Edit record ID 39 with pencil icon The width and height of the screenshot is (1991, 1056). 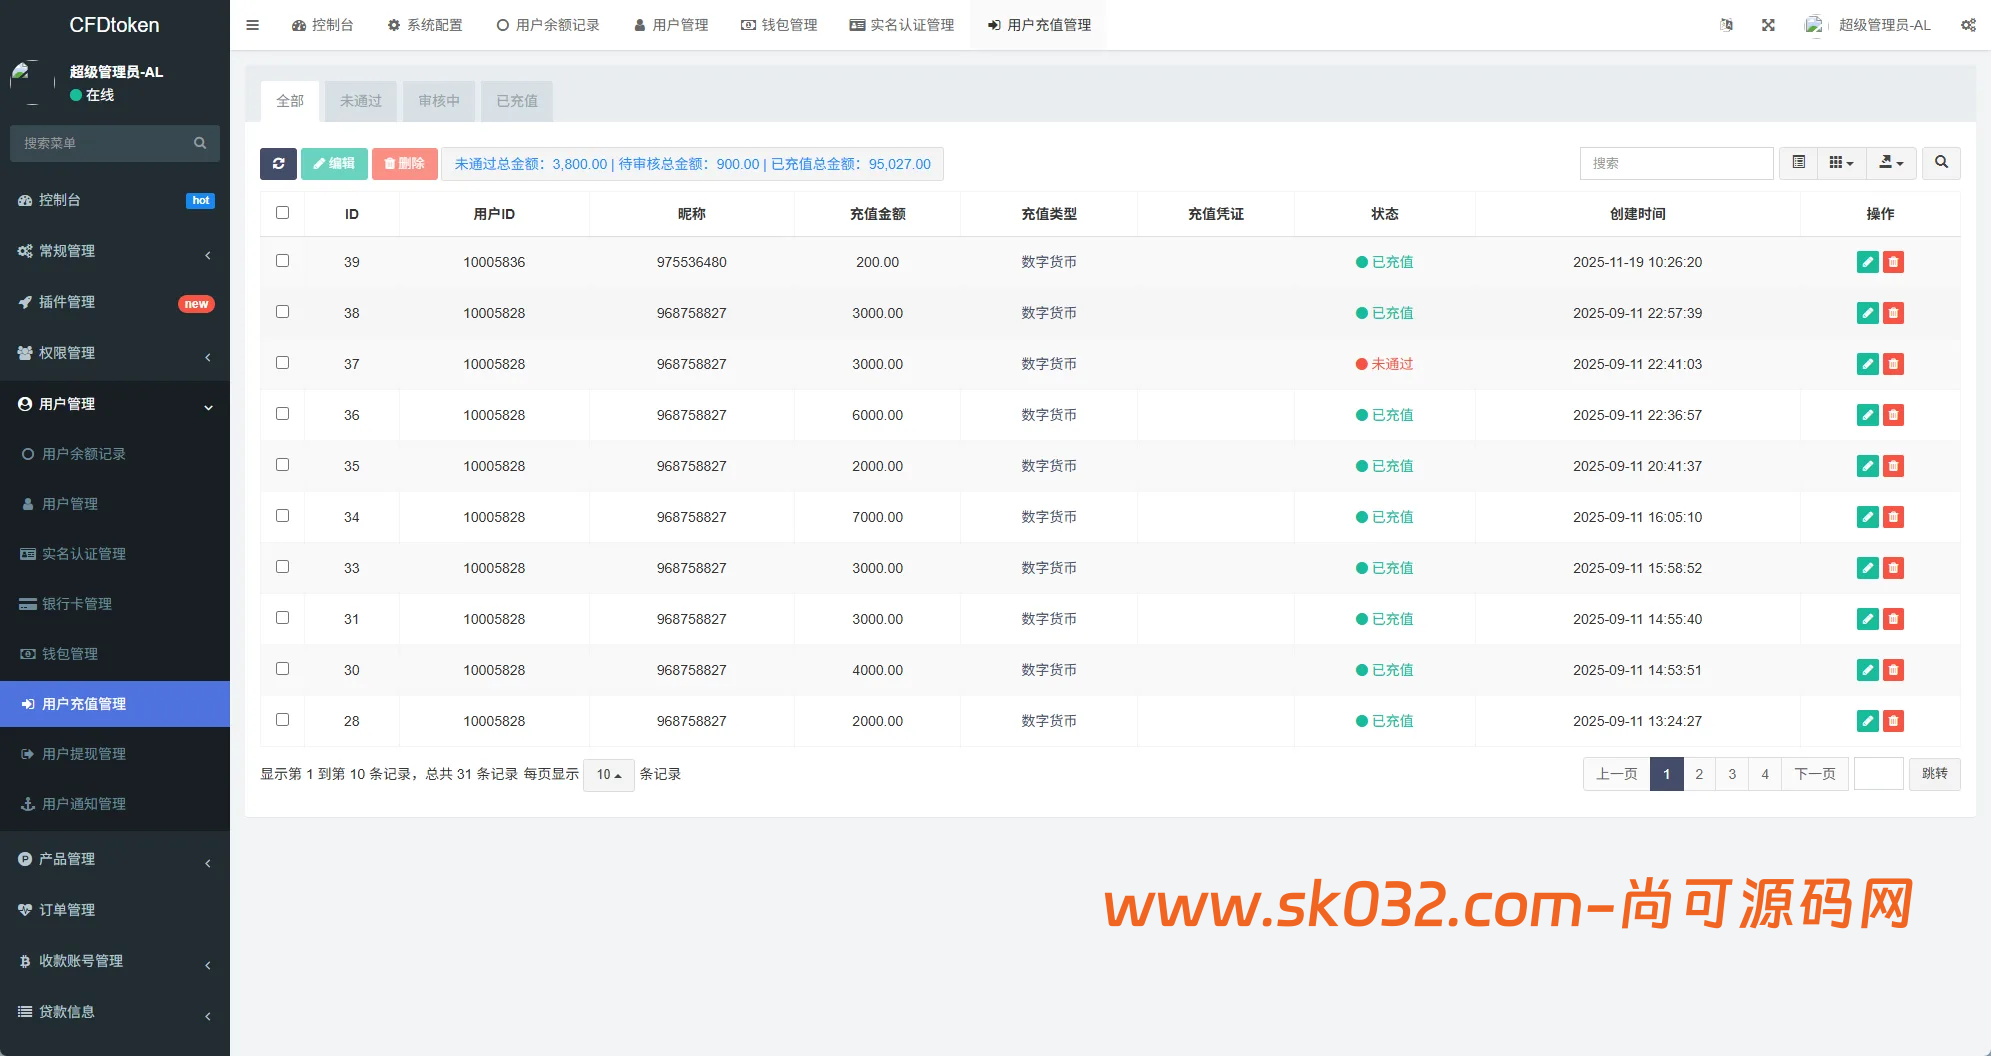click(1867, 262)
